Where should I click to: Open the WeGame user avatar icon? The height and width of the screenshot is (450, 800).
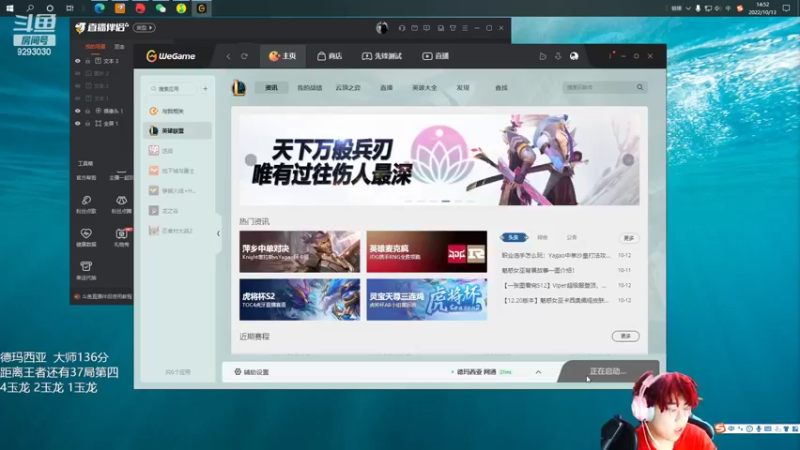tap(574, 56)
